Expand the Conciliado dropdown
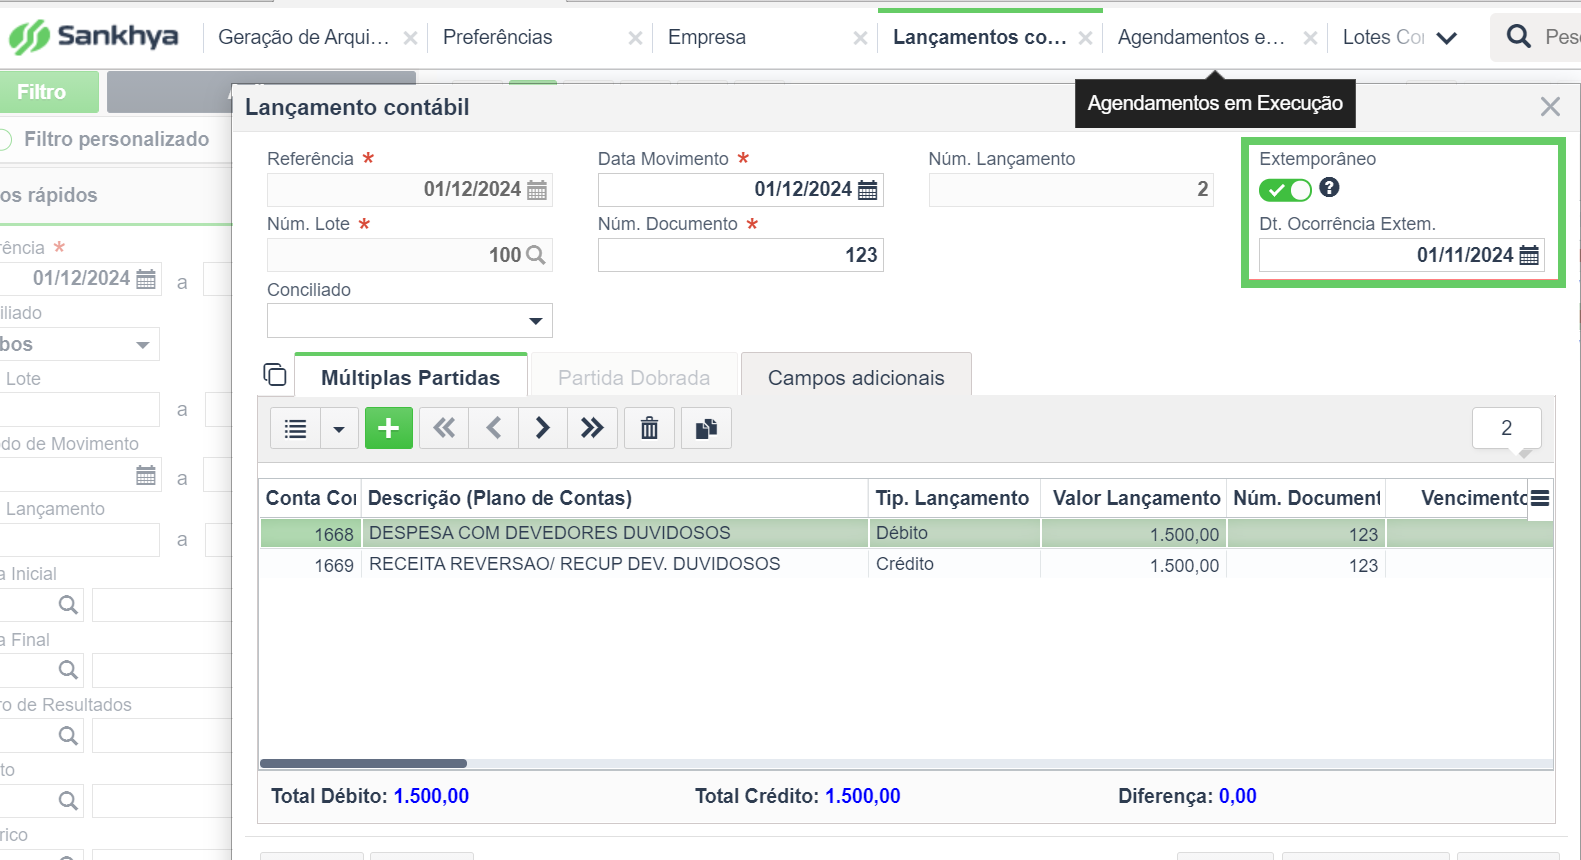Viewport: 1581px width, 860px height. (535, 321)
